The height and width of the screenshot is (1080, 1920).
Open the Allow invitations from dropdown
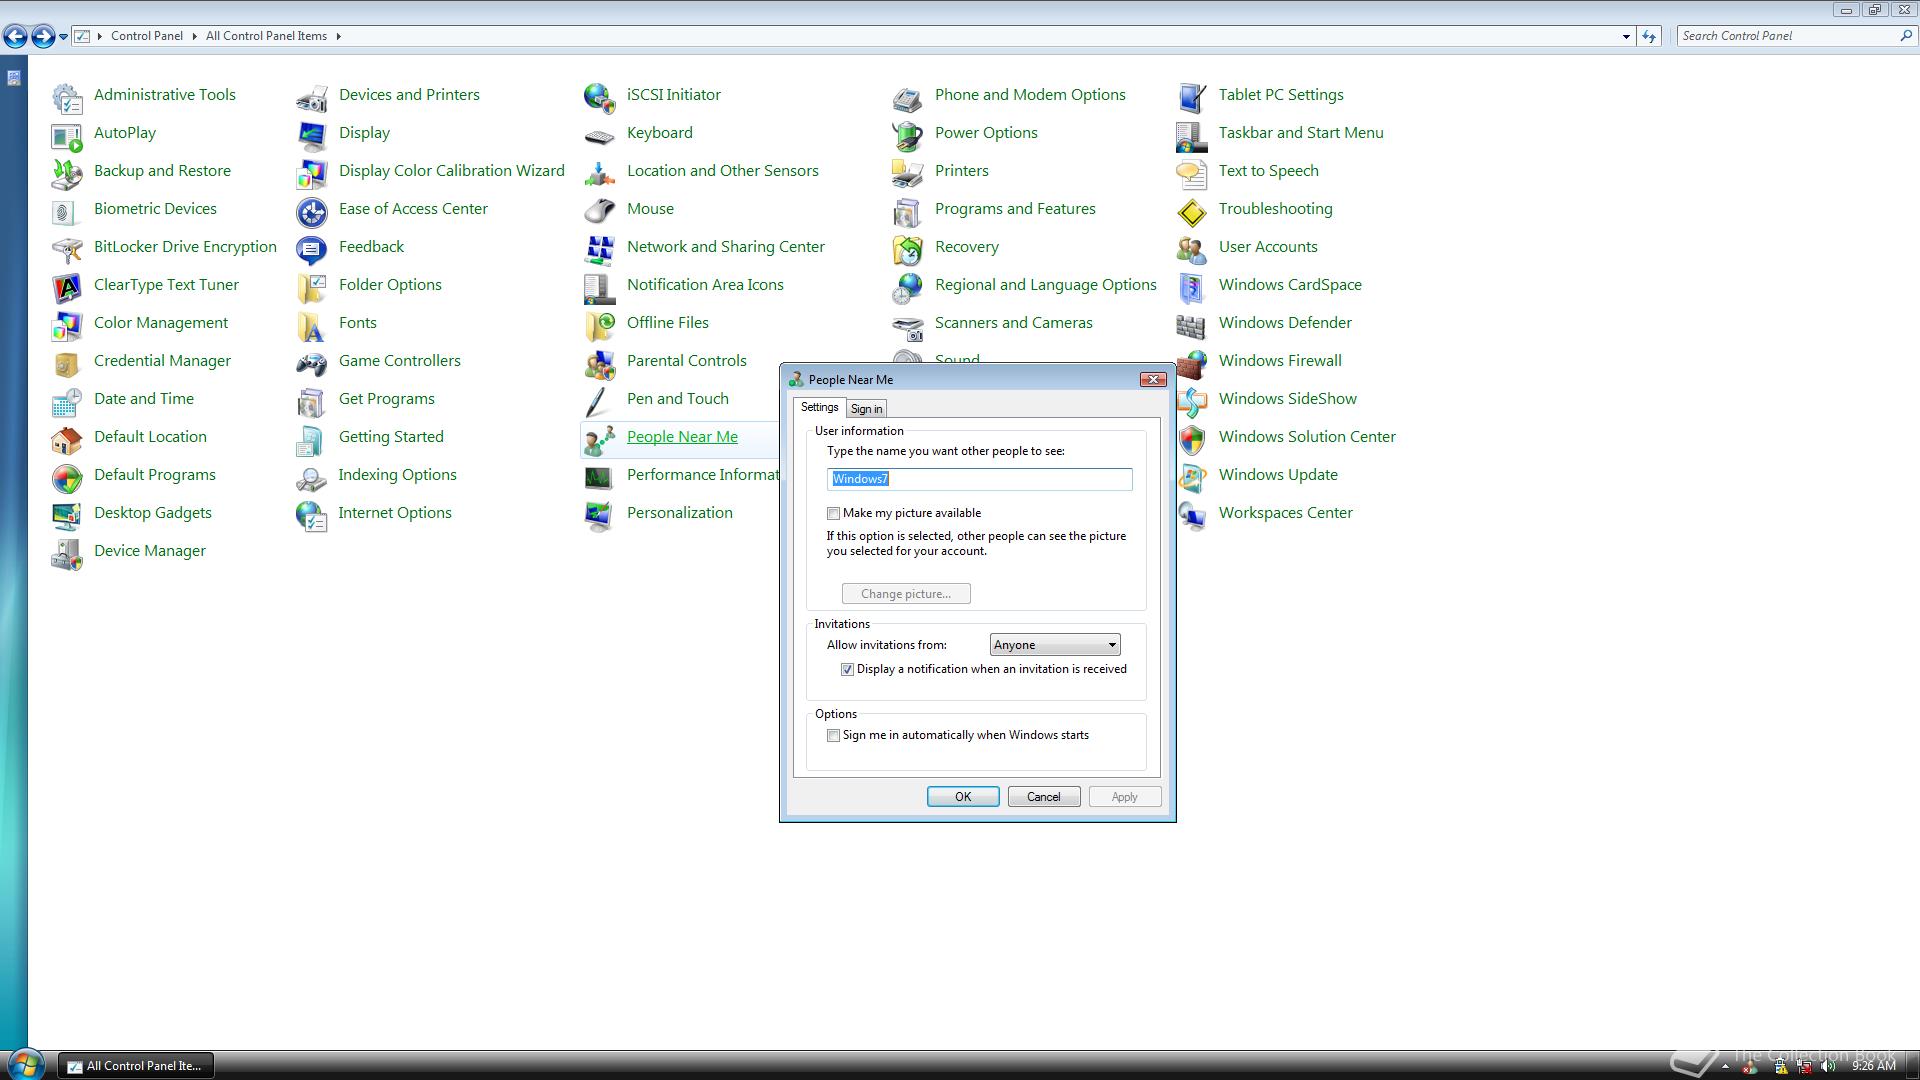click(x=1055, y=645)
